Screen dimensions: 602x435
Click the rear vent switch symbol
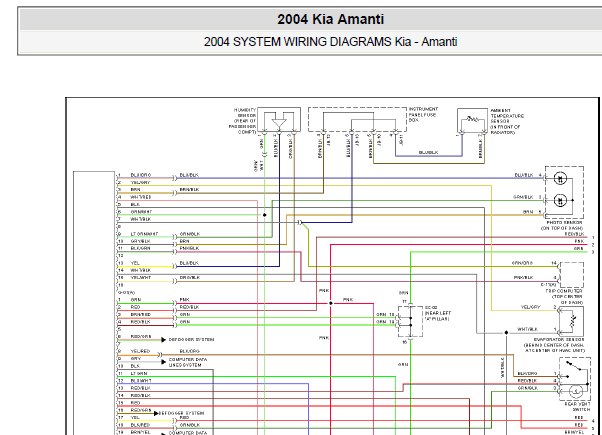(575, 379)
